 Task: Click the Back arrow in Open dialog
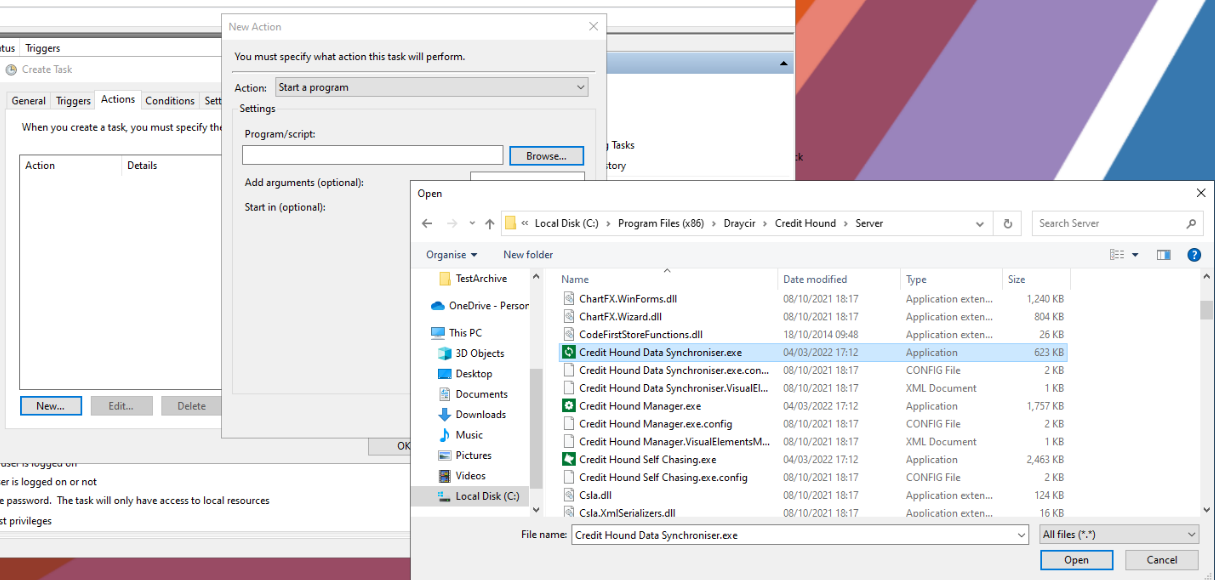(x=428, y=224)
